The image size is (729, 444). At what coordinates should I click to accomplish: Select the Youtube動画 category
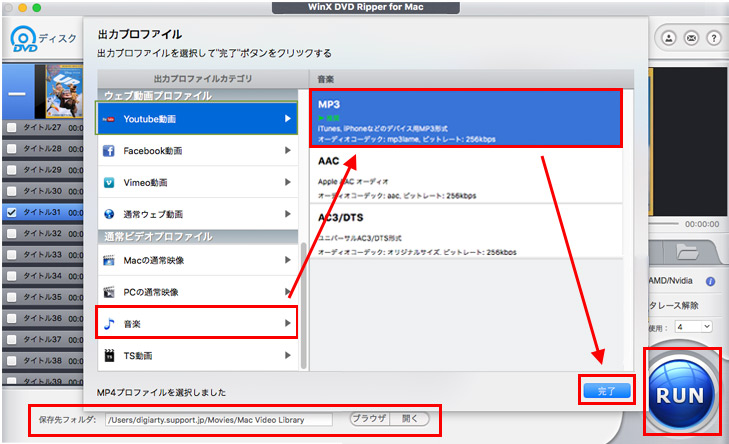point(198,119)
